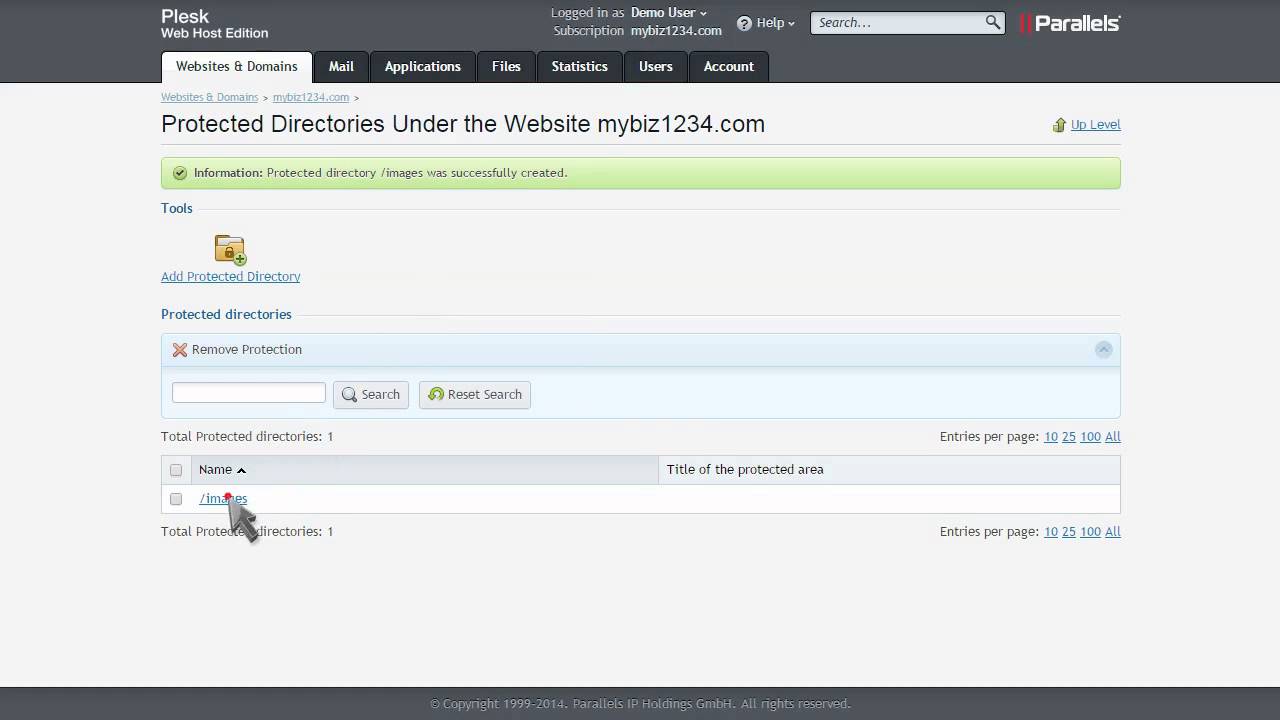Screen dimensions: 1280x720
Task: Sort by Name column header
Action: tap(215, 470)
